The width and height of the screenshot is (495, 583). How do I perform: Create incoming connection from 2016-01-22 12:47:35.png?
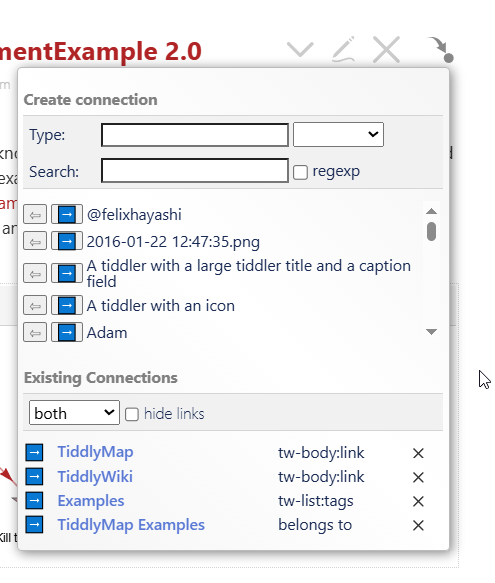(35, 242)
